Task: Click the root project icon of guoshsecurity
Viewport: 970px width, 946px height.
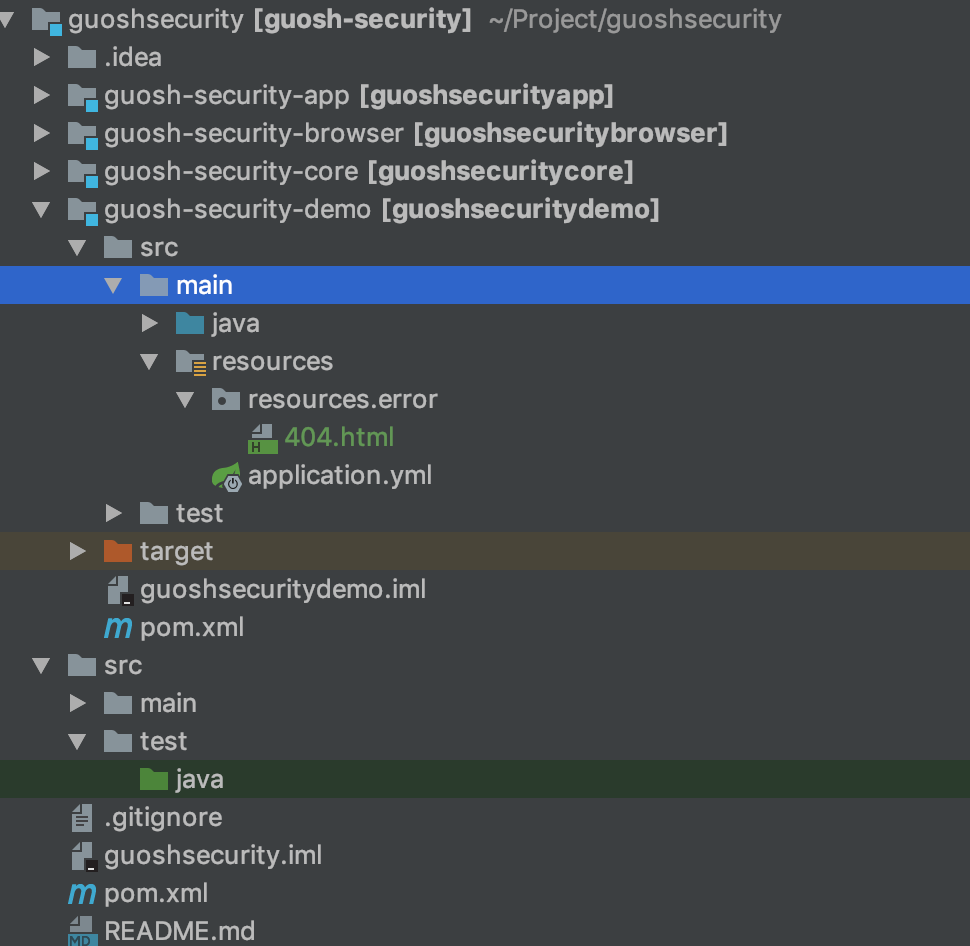Action: click(x=47, y=18)
